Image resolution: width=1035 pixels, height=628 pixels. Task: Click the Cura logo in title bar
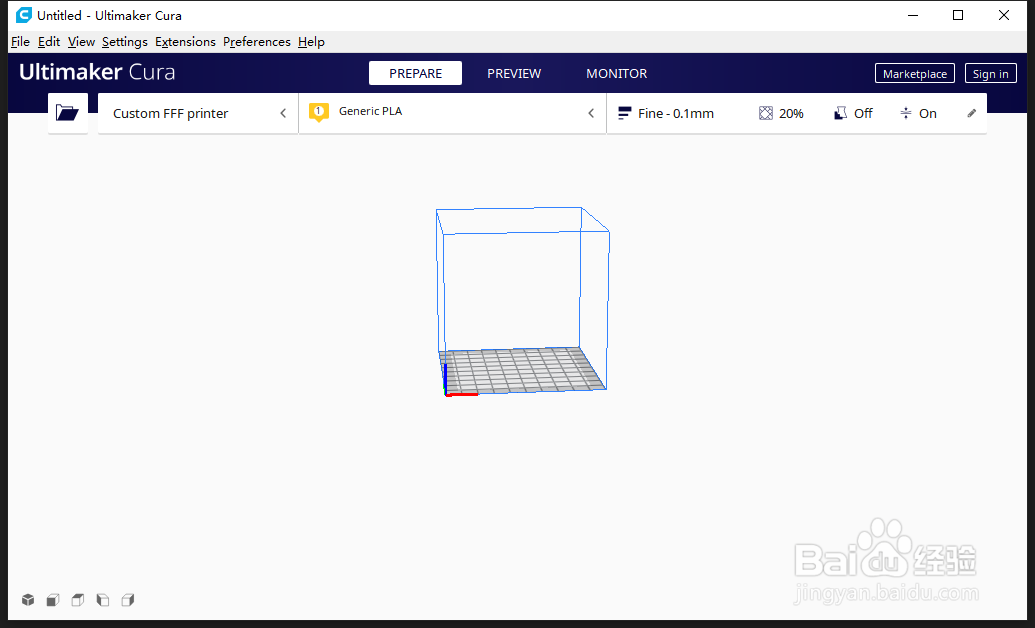point(24,15)
